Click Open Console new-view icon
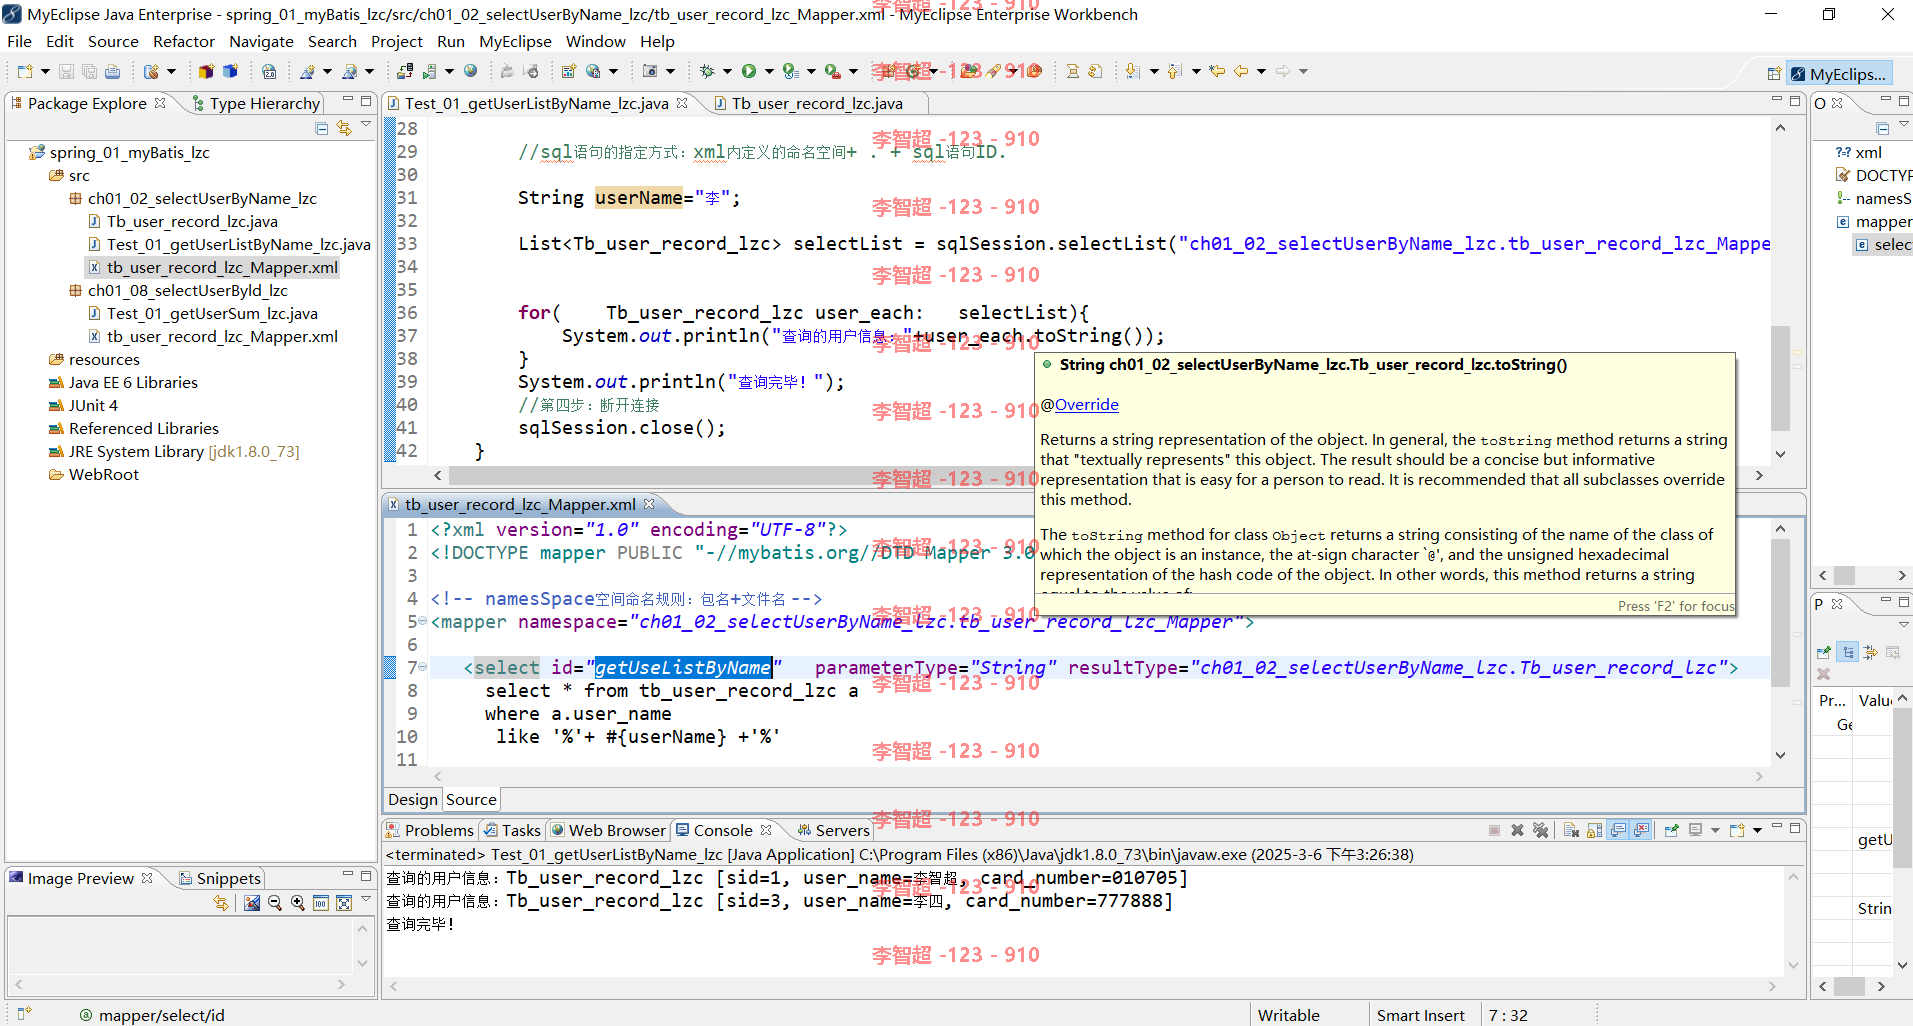This screenshot has height=1026, width=1913. (x=1737, y=830)
